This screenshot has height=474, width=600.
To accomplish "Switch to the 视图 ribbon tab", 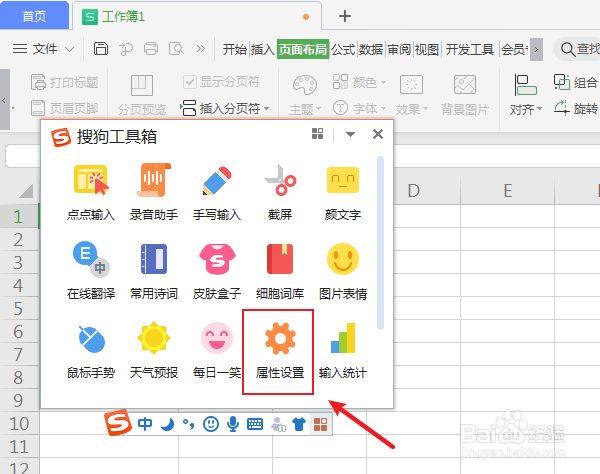I will (x=427, y=49).
